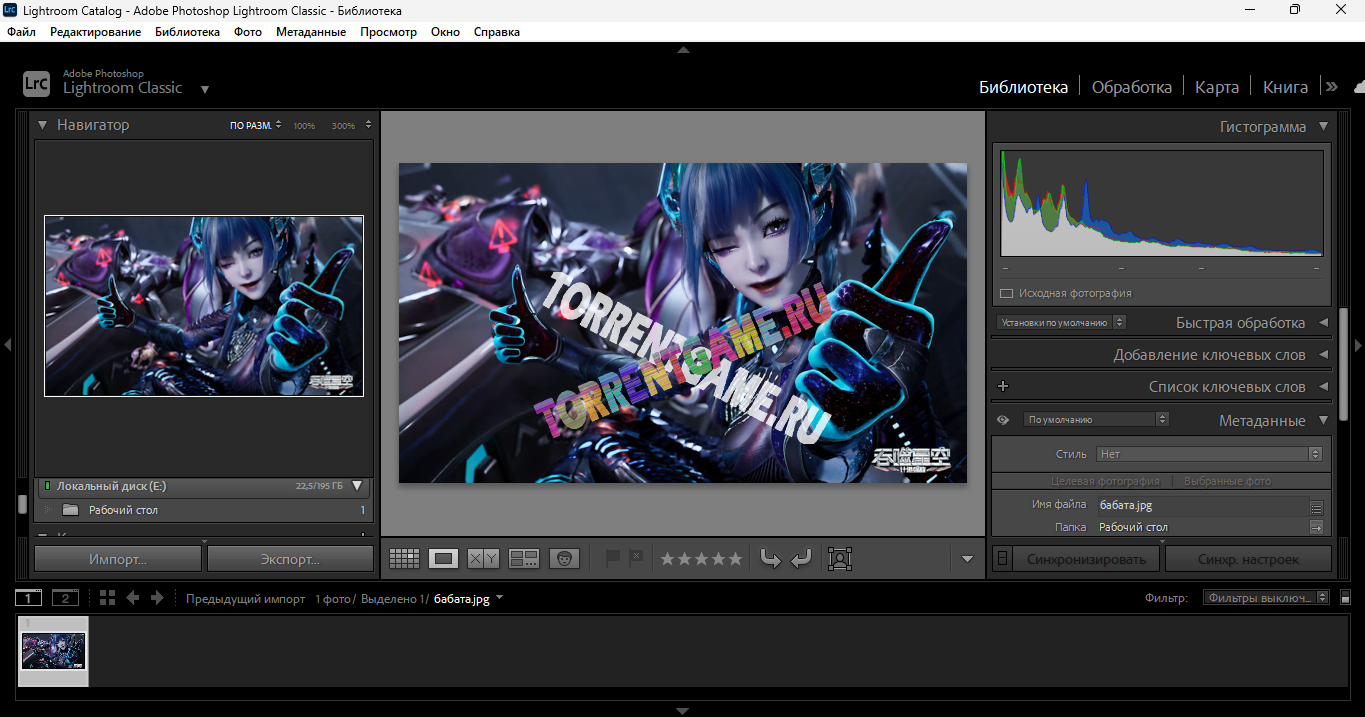
Task: Click Рабочий стол folder icon
Action: pyautogui.click(x=70, y=510)
